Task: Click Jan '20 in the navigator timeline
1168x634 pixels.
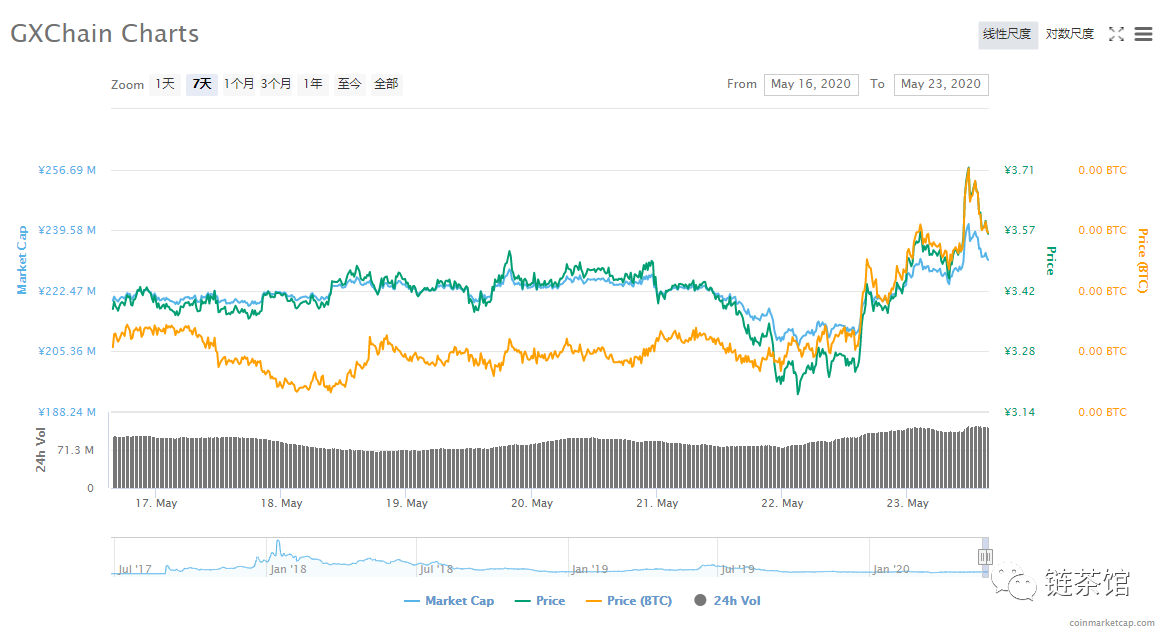Action: click(x=891, y=569)
